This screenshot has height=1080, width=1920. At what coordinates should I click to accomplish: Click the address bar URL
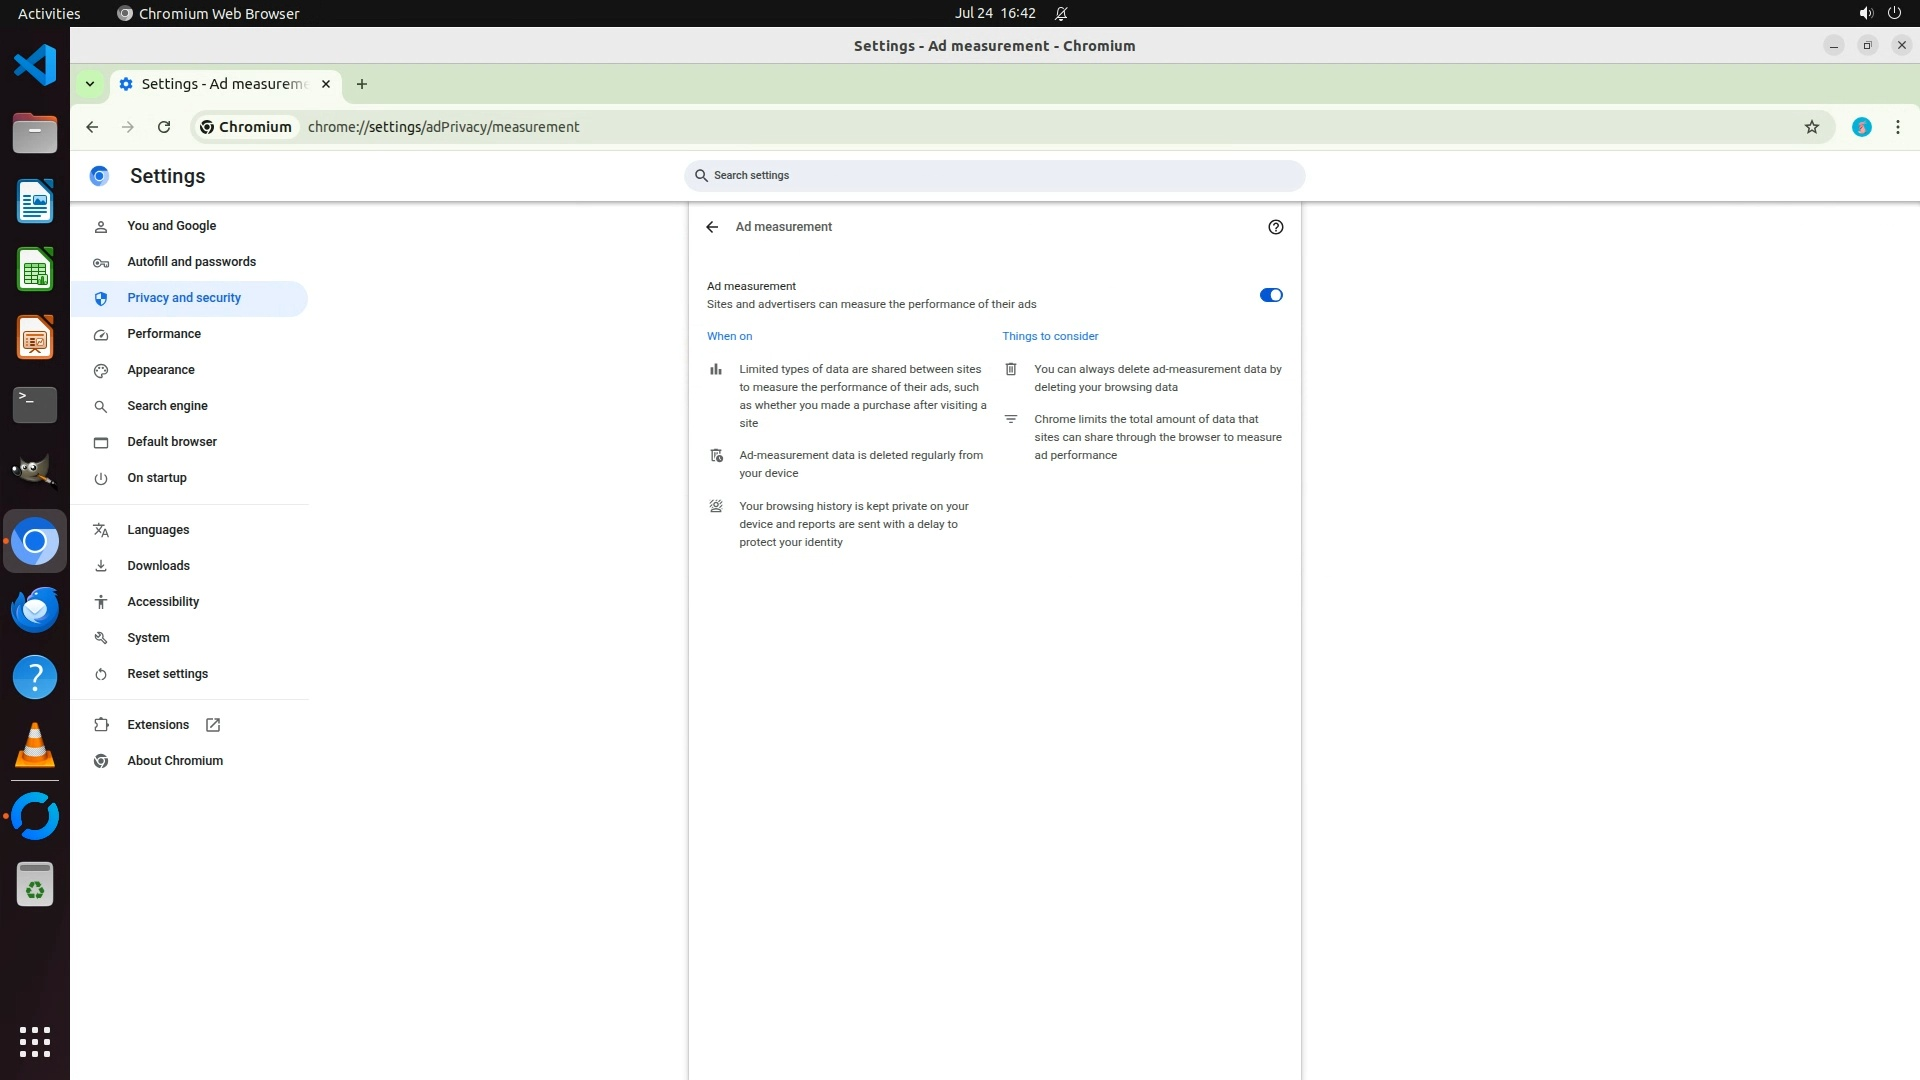click(x=443, y=127)
